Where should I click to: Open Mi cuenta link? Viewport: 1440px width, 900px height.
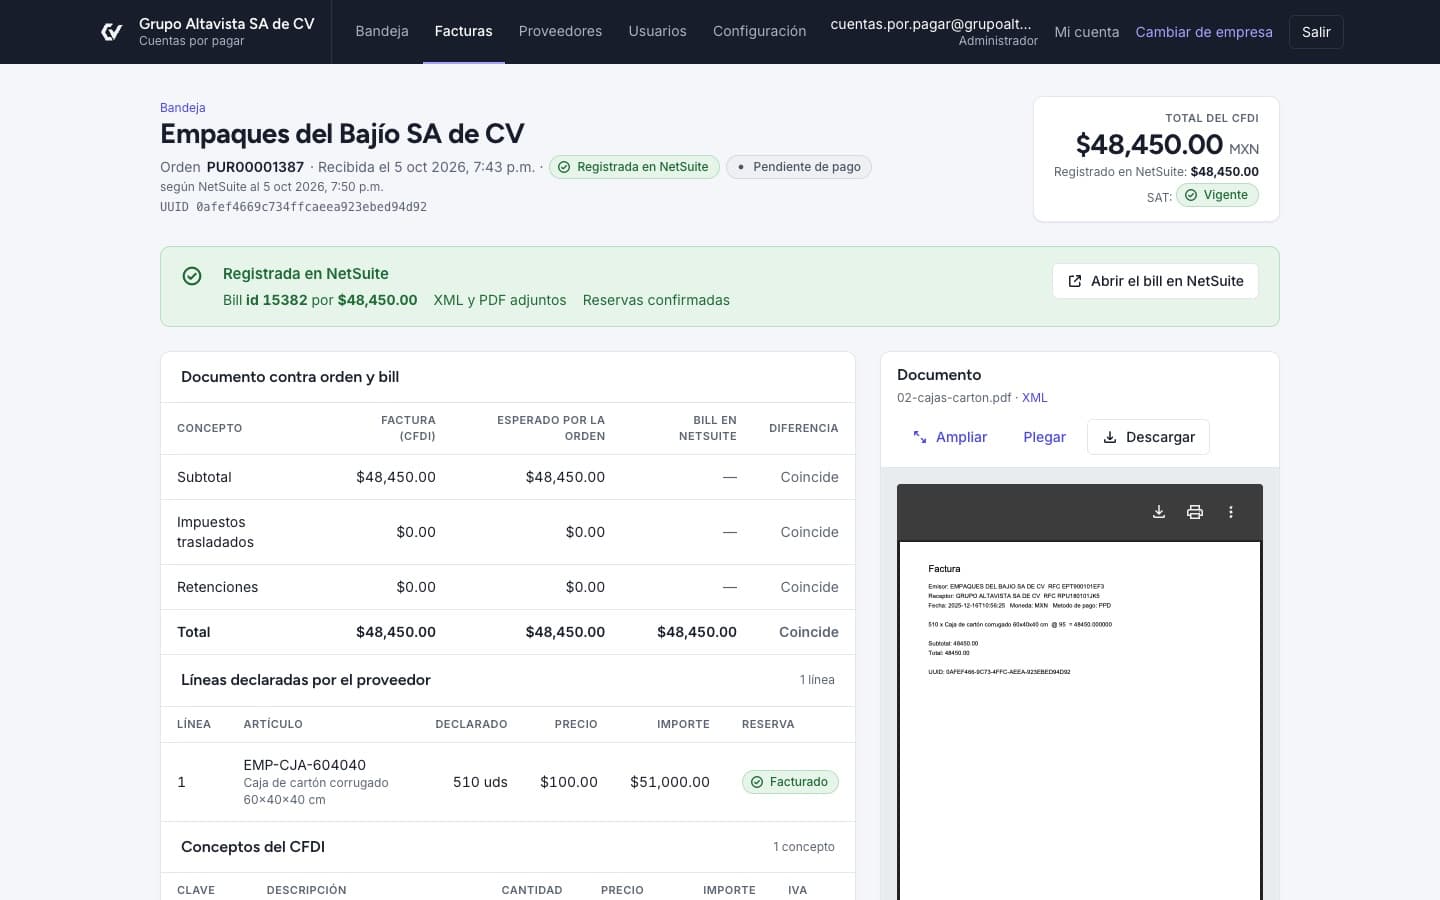click(x=1087, y=32)
